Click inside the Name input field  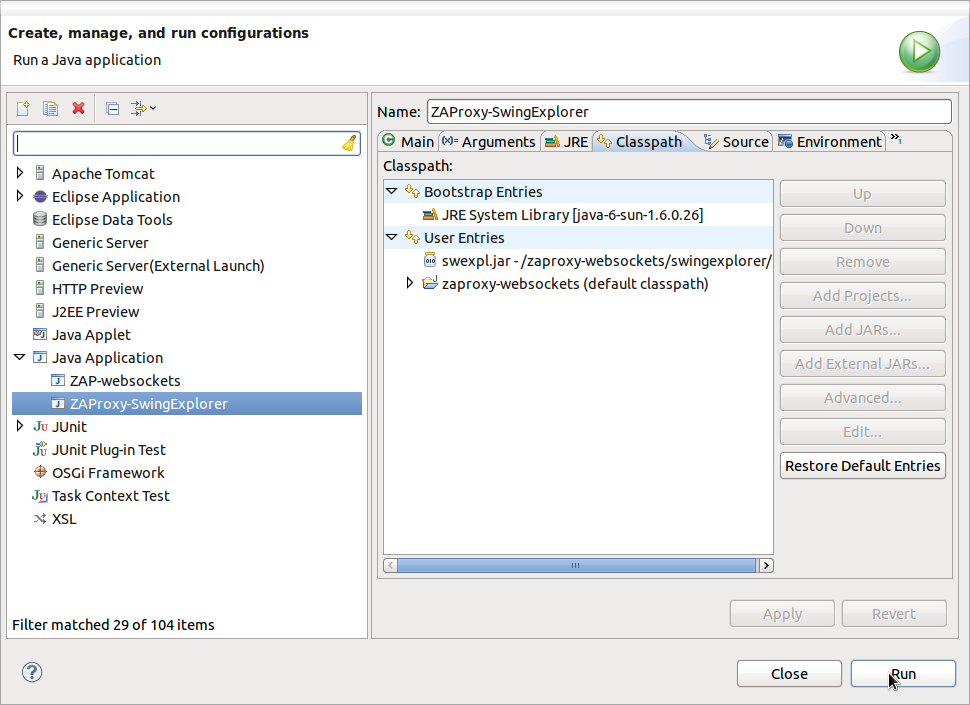(x=689, y=111)
